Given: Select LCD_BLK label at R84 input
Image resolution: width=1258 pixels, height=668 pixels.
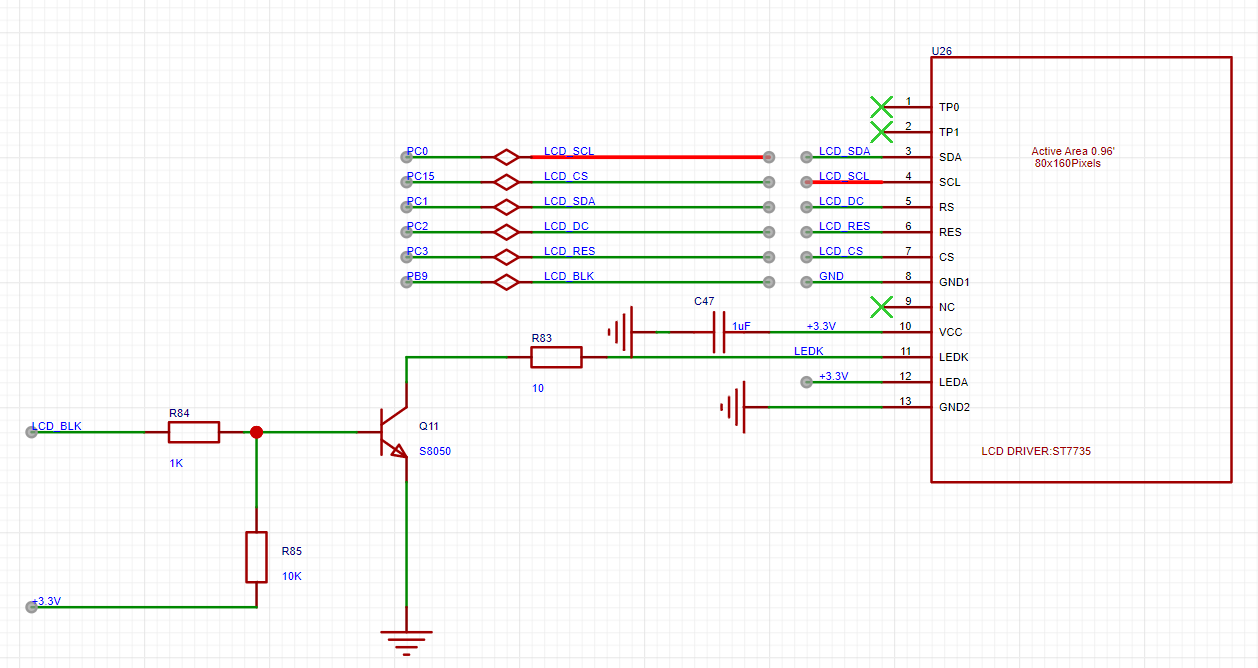Looking at the screenshot, I should (x=57, y=427).
